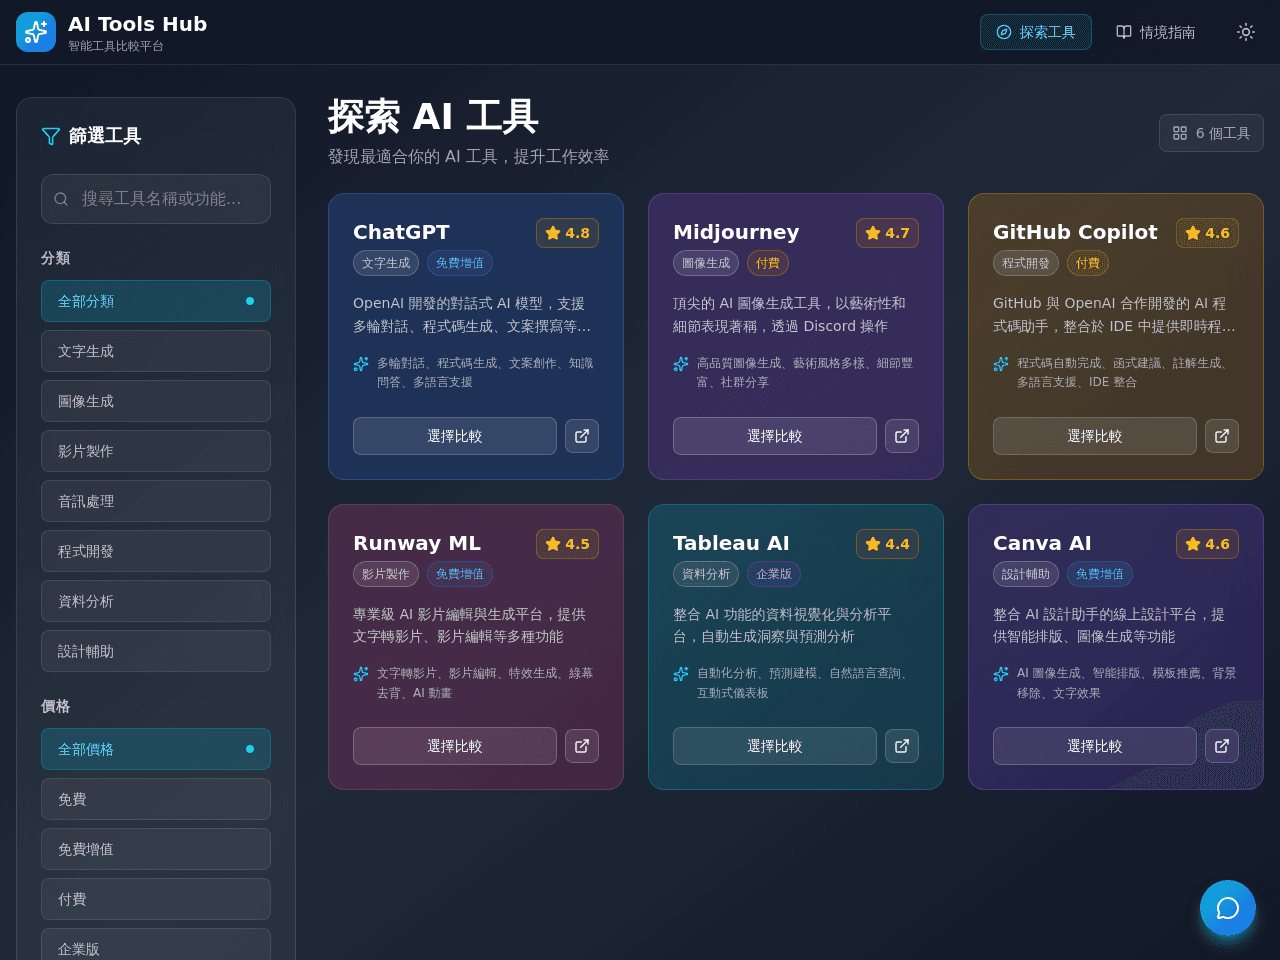Click the 程式開發 tag on GitHub Copilot card
This screenshot has height=960, width=1280.
click(x=1026, y=263)
